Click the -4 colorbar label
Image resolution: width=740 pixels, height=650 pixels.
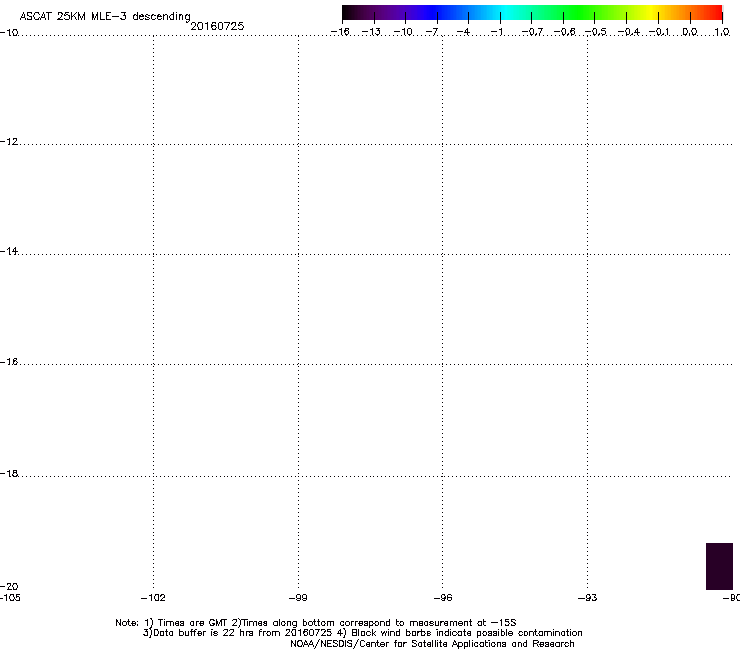(463, 32)
